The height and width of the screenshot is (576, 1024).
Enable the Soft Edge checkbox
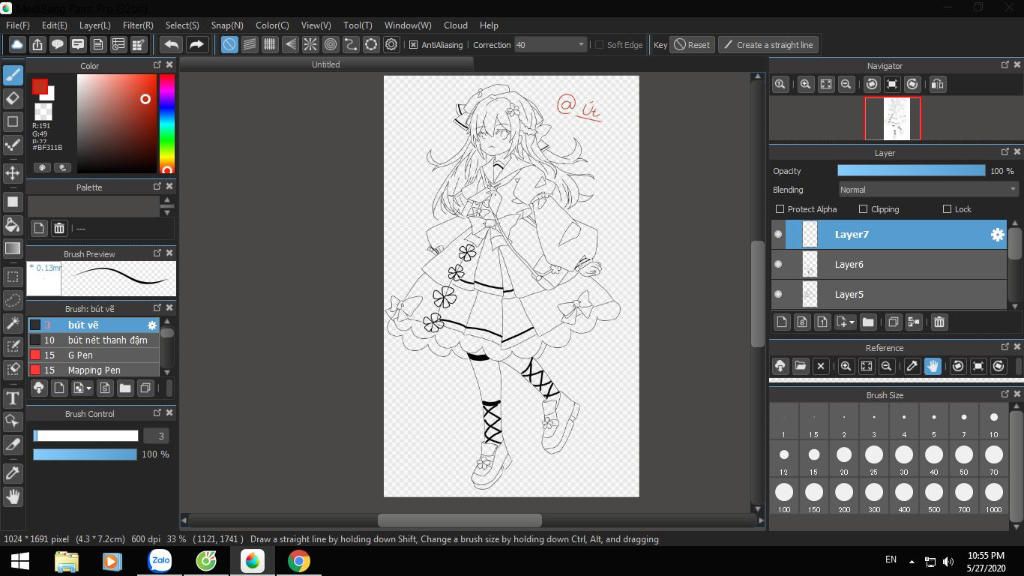(x=599, y=44)
